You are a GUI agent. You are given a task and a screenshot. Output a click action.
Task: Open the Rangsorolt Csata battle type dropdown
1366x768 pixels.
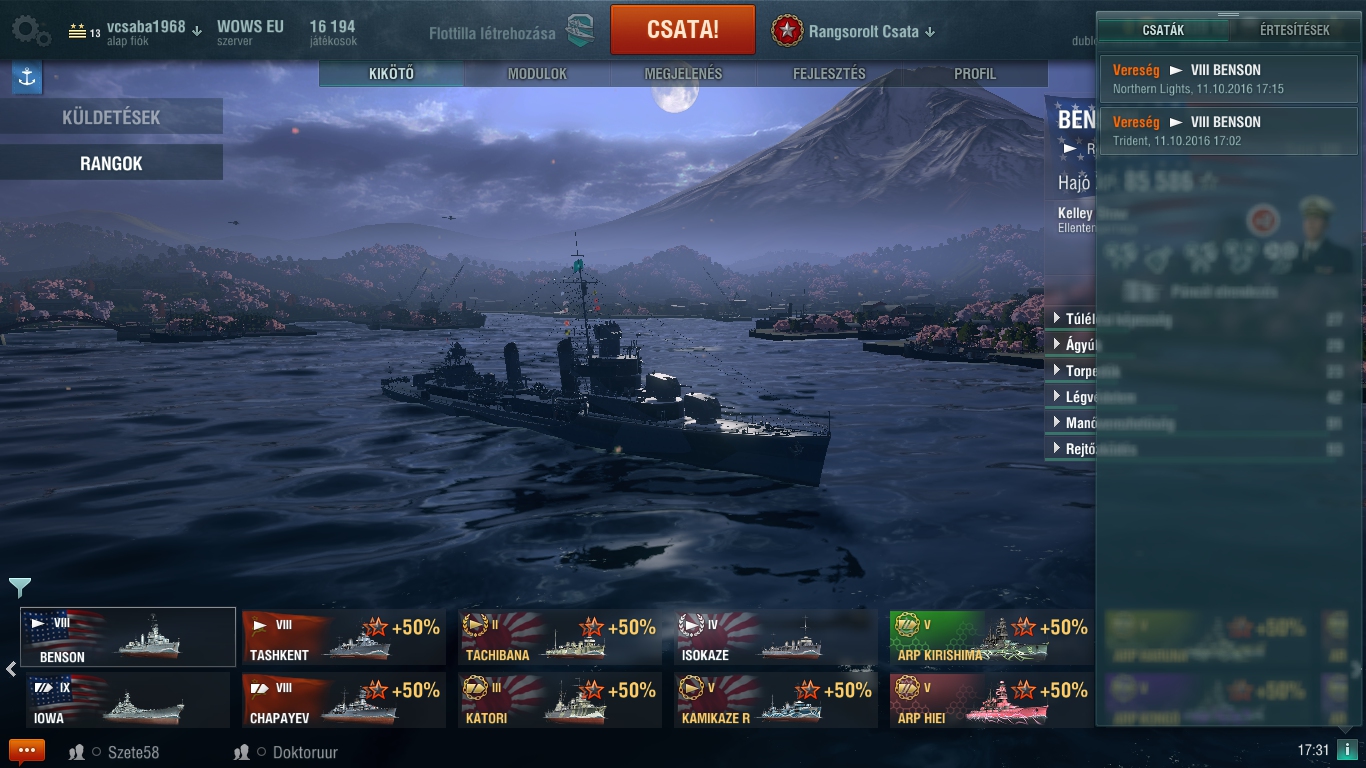click(930, 32)
